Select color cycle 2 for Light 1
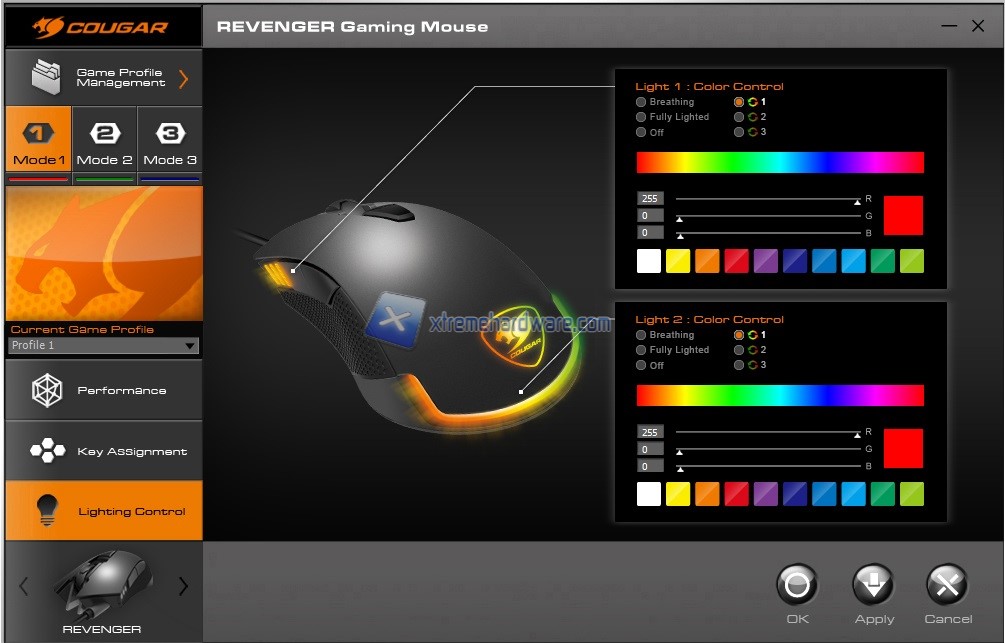 point(739,117)
